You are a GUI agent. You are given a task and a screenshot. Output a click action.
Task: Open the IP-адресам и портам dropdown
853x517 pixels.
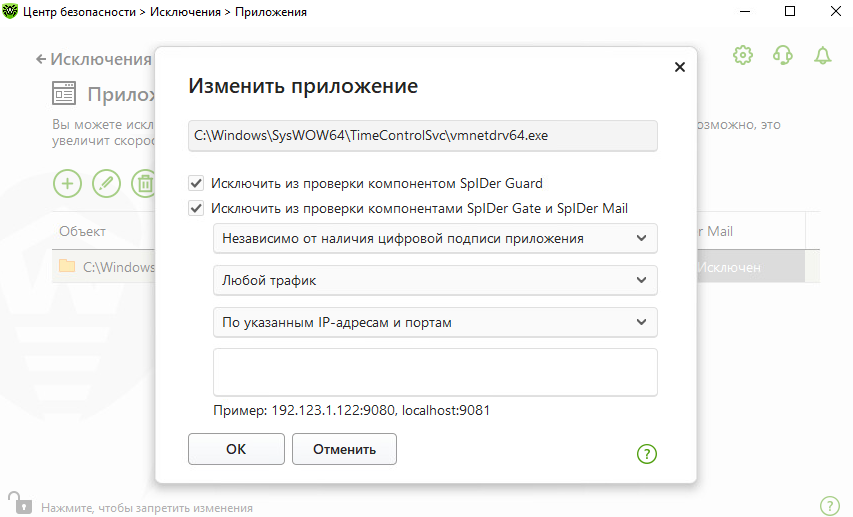tap(435, 322)
